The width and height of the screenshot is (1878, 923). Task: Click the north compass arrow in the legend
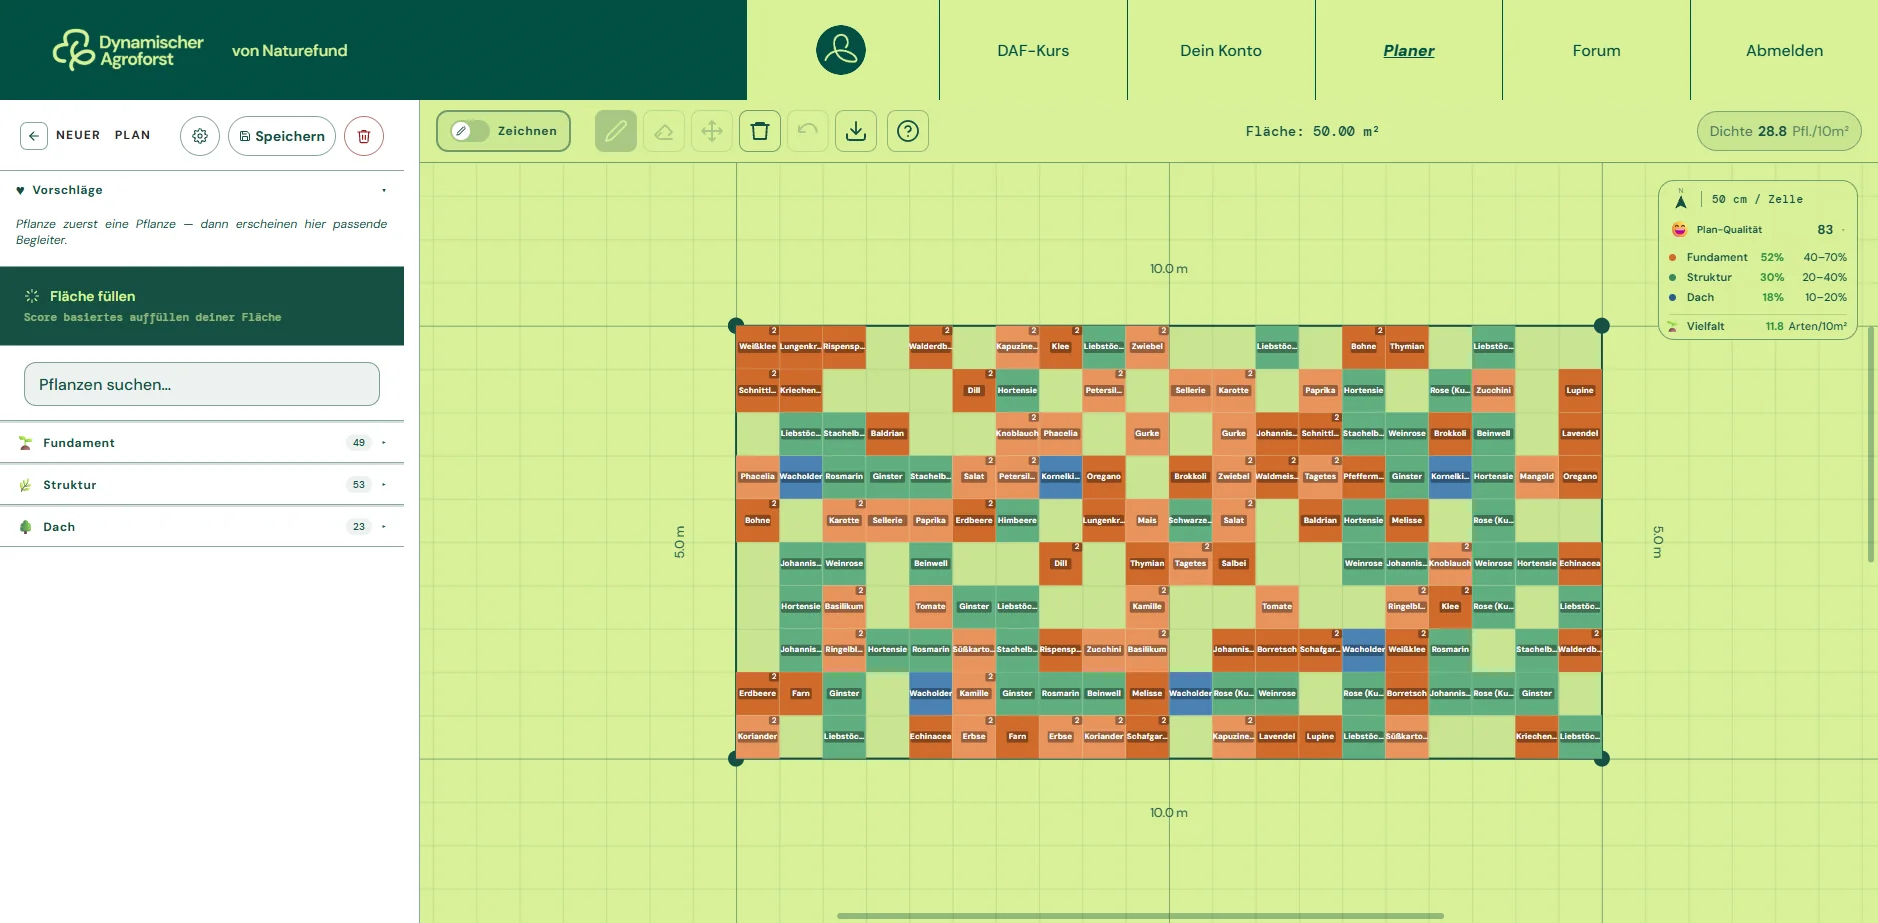[1681, 200]
